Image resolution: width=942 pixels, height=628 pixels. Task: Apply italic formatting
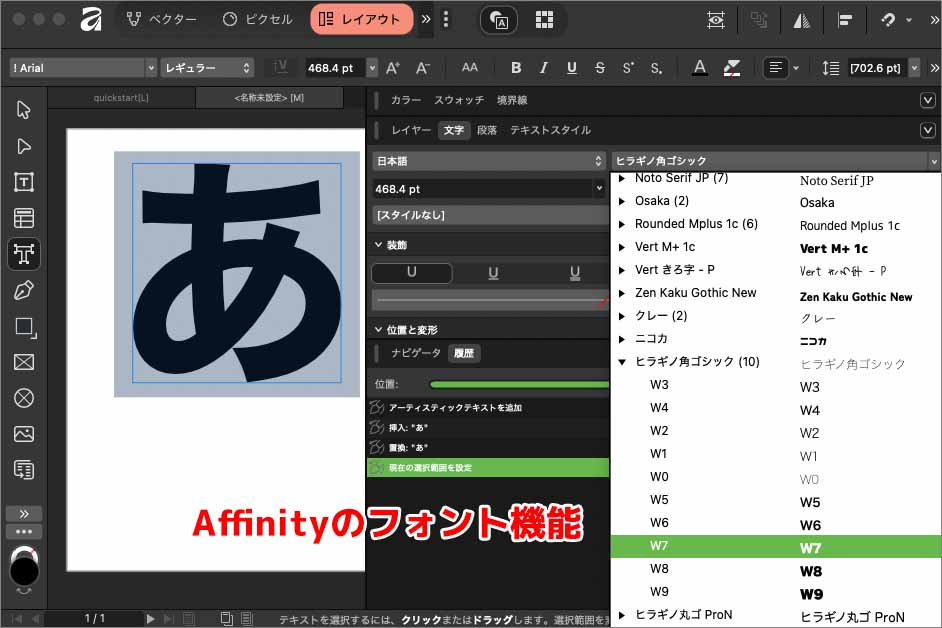[x=543, y=68]
